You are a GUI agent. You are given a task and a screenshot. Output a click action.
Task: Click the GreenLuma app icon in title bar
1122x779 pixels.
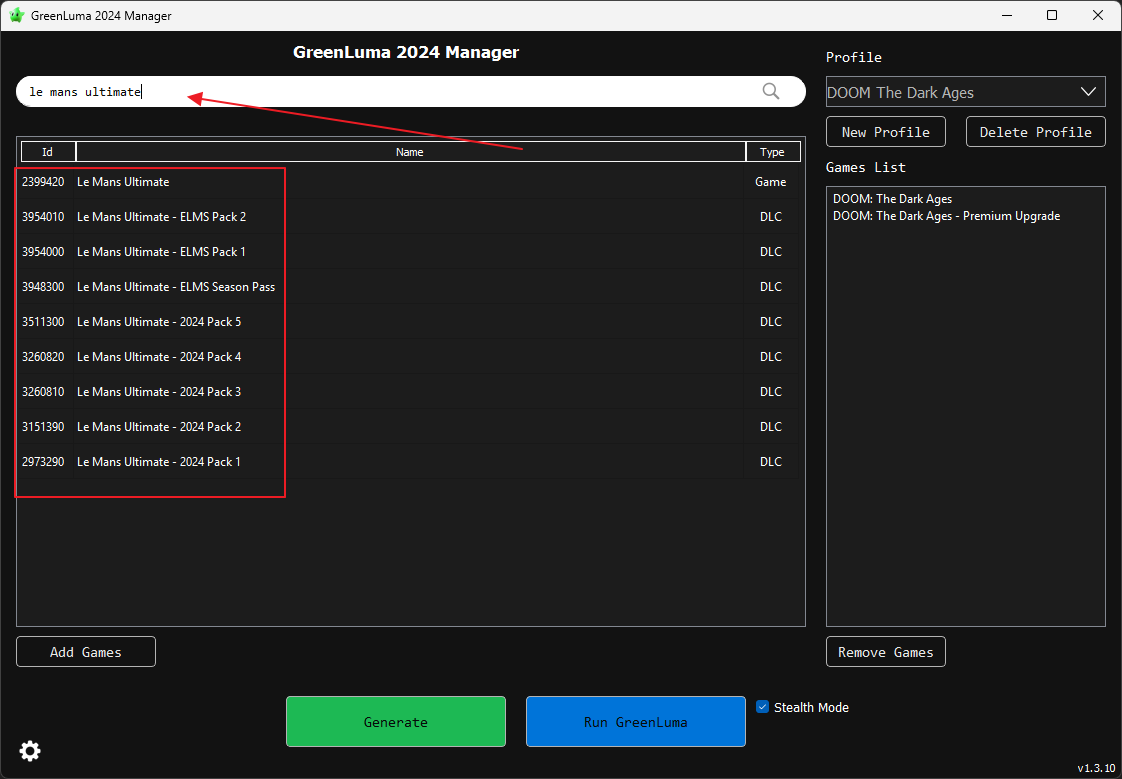pyautogui.click(x=17, y=15)
